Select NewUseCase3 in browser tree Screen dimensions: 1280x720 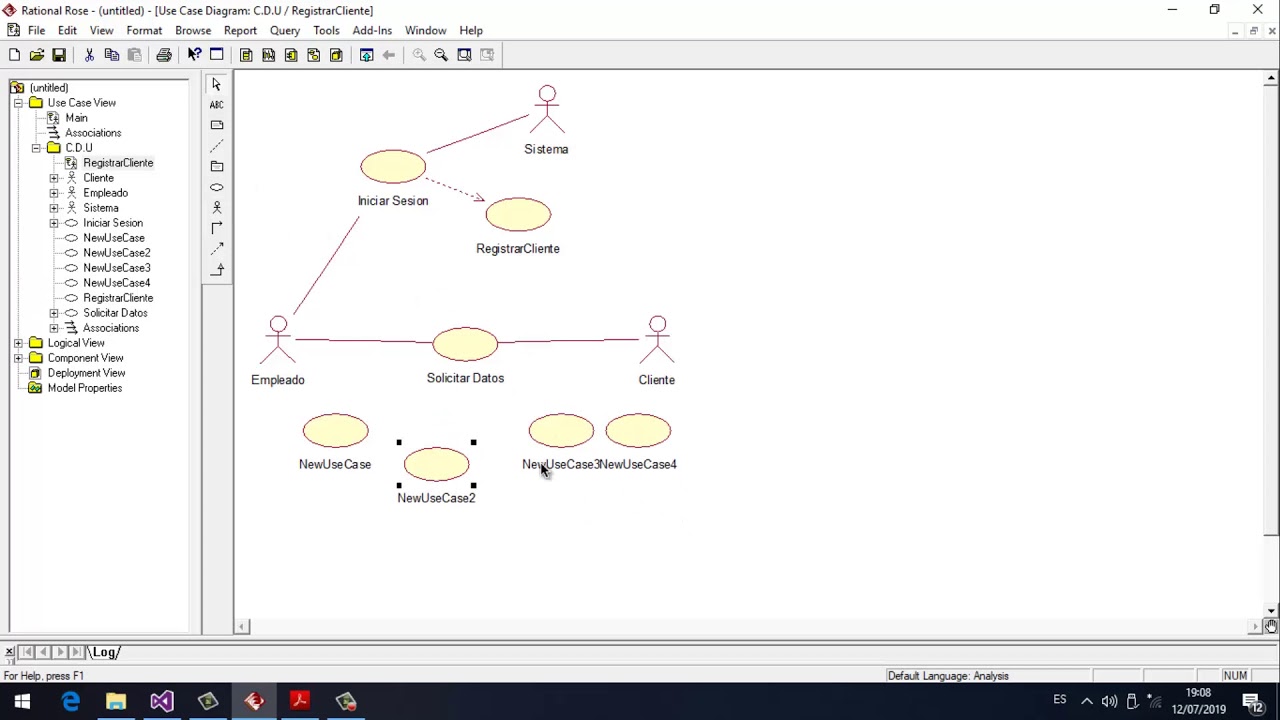(117, 268)
